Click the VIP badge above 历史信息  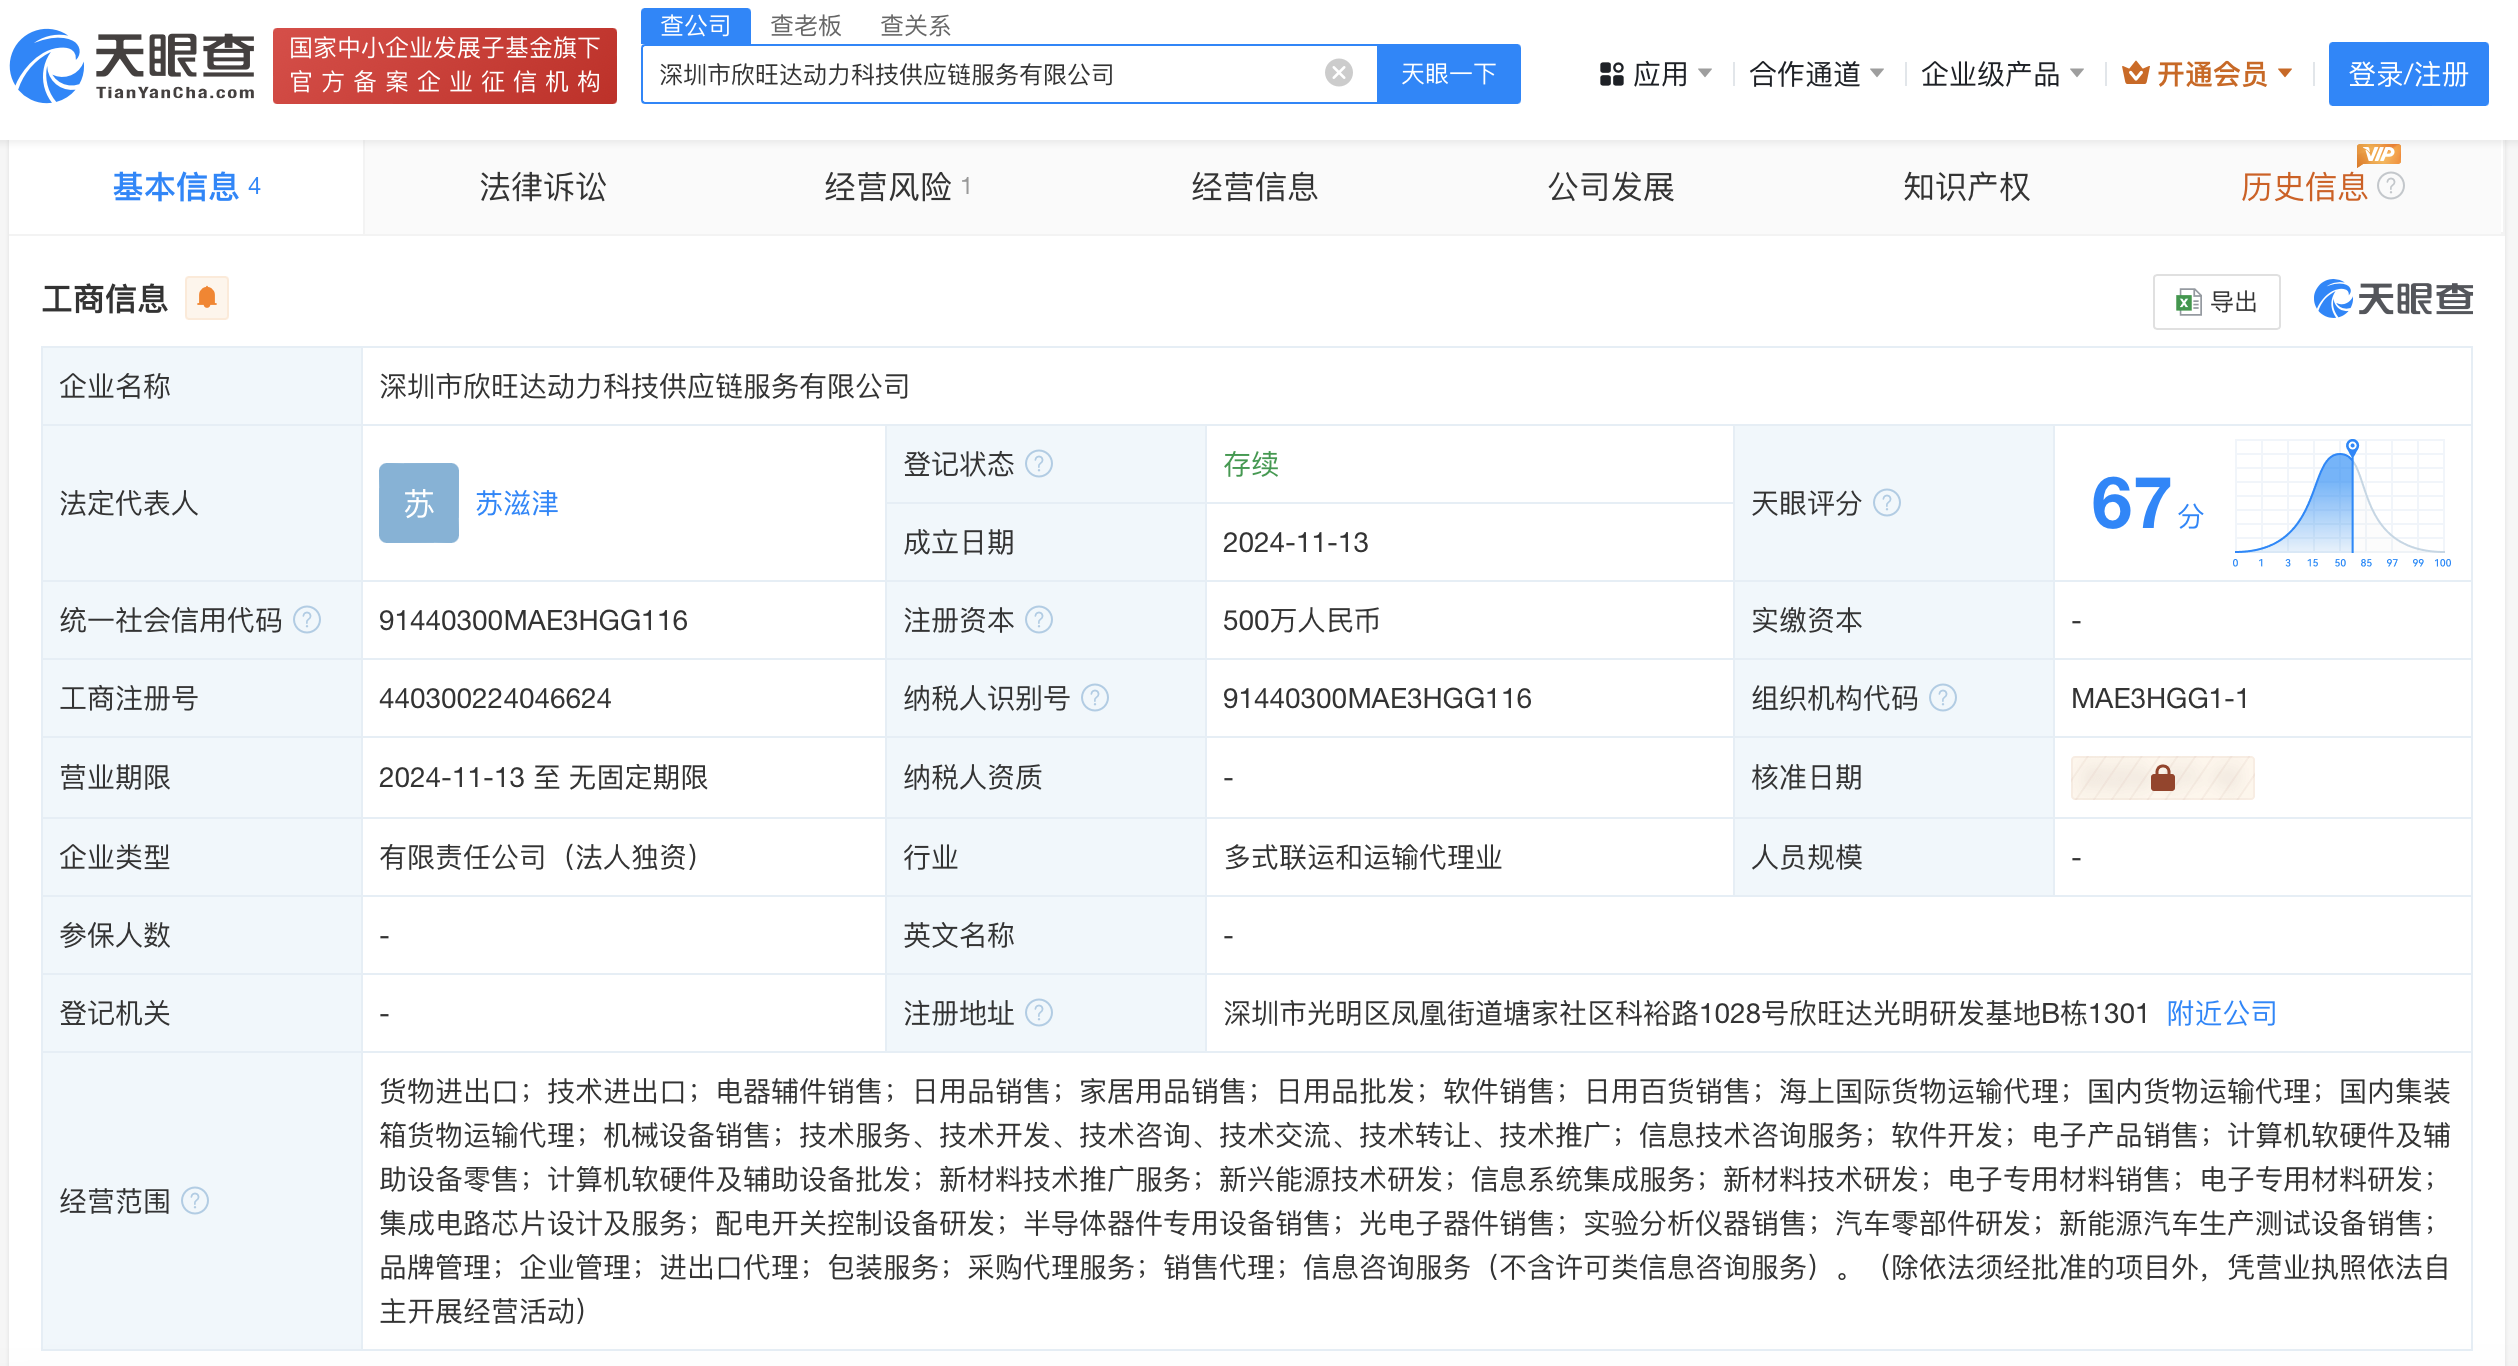[2378, 154]
